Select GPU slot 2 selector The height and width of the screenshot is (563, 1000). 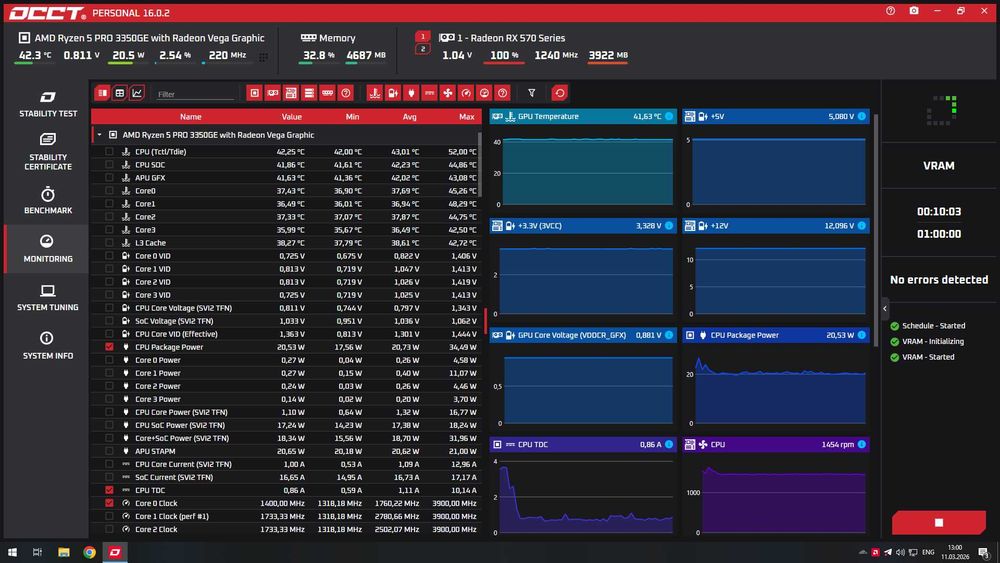tap(422, 49)
